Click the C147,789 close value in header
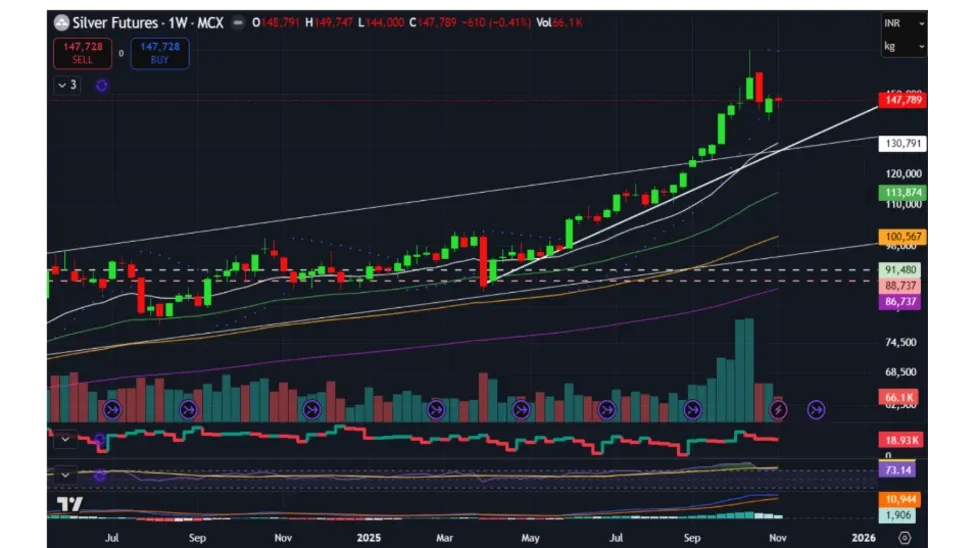 click(432, 23)
